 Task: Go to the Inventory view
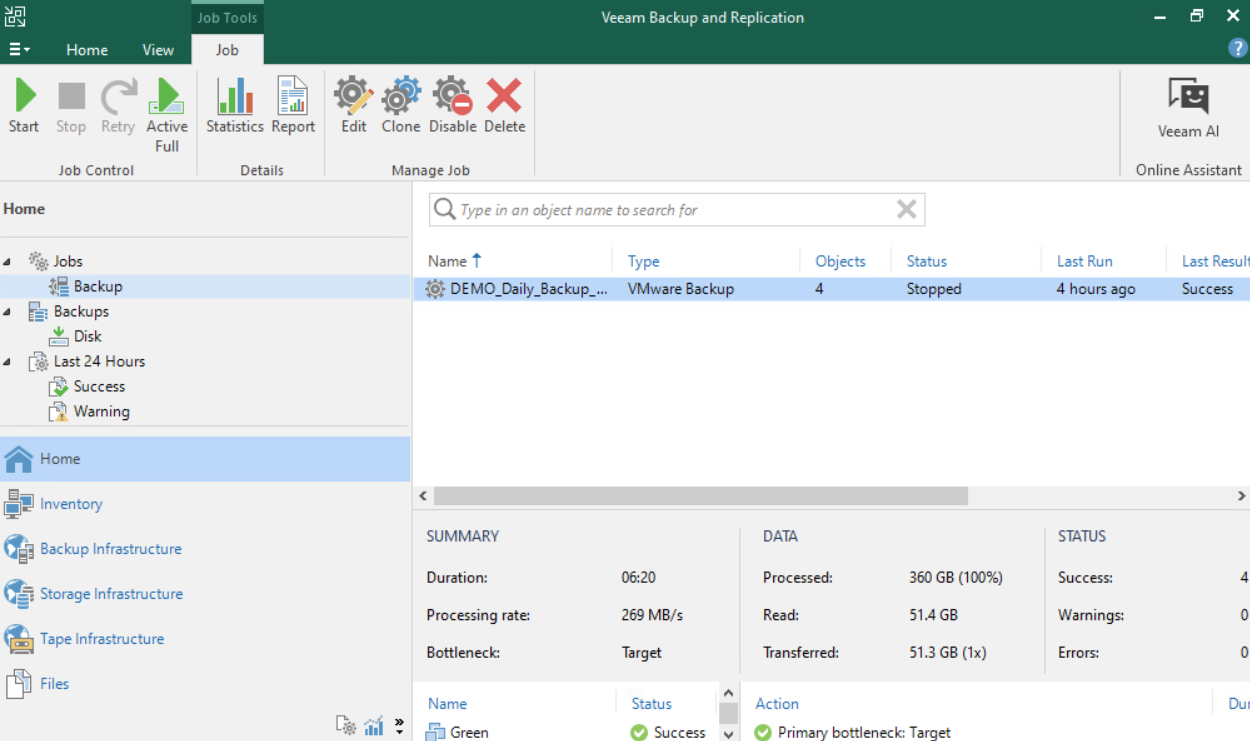point(71,504)
